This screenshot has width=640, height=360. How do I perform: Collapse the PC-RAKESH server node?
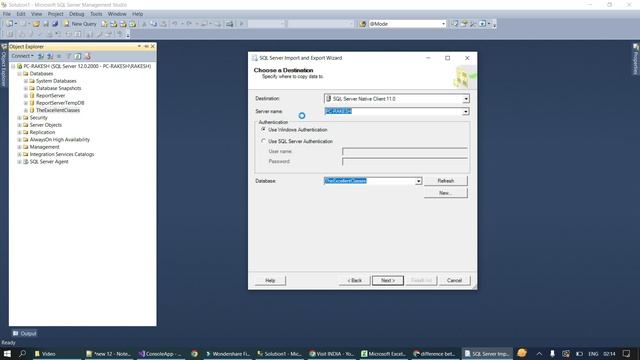coord(13,66)
